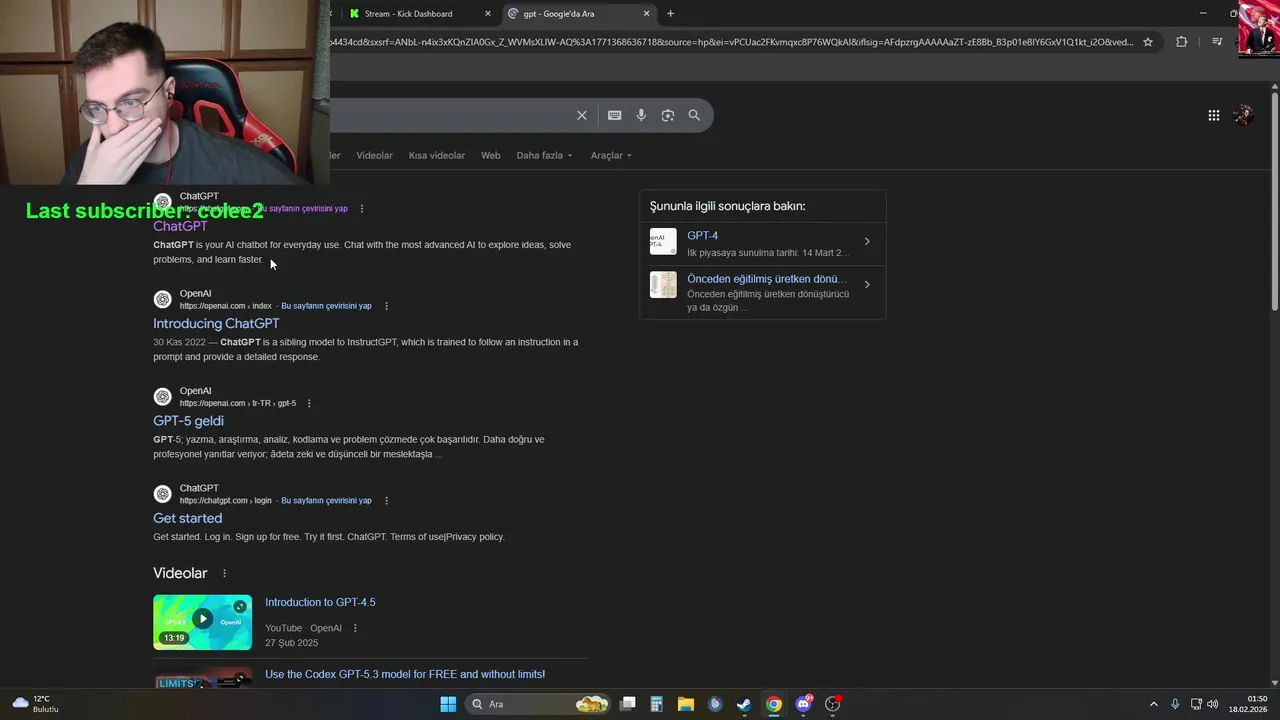The image size is (1280, 720).
Task: Open Steam from the taskbar
Action: tap(744, 704)
